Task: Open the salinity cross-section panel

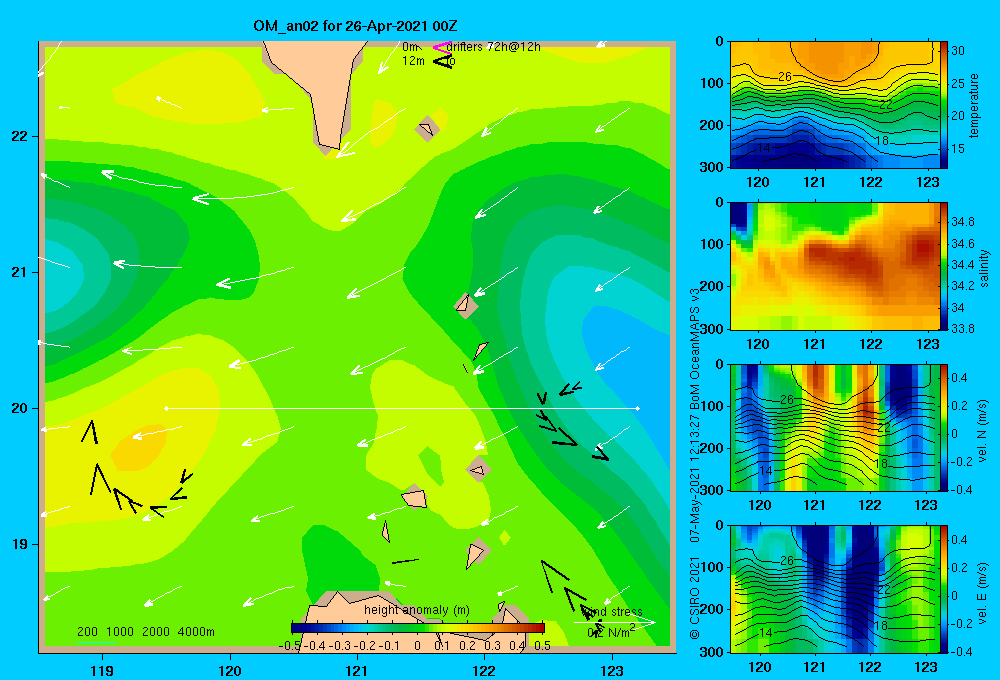Action: point(834,266)
